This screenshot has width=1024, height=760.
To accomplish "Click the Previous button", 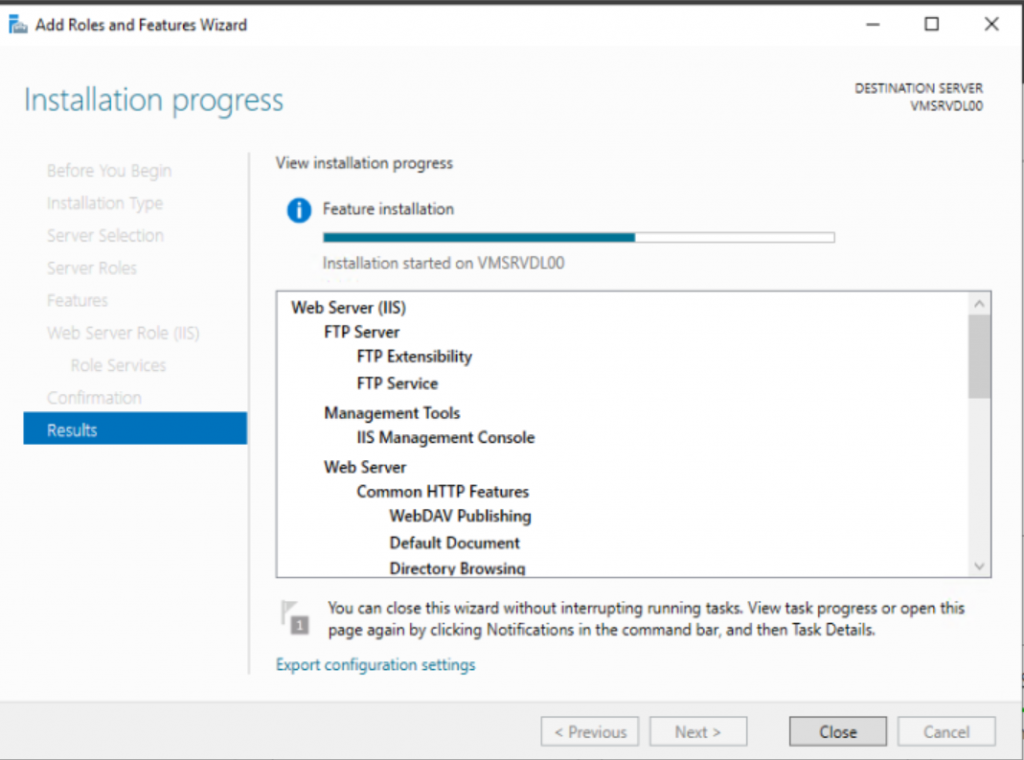I will click(x=589, y=731).
